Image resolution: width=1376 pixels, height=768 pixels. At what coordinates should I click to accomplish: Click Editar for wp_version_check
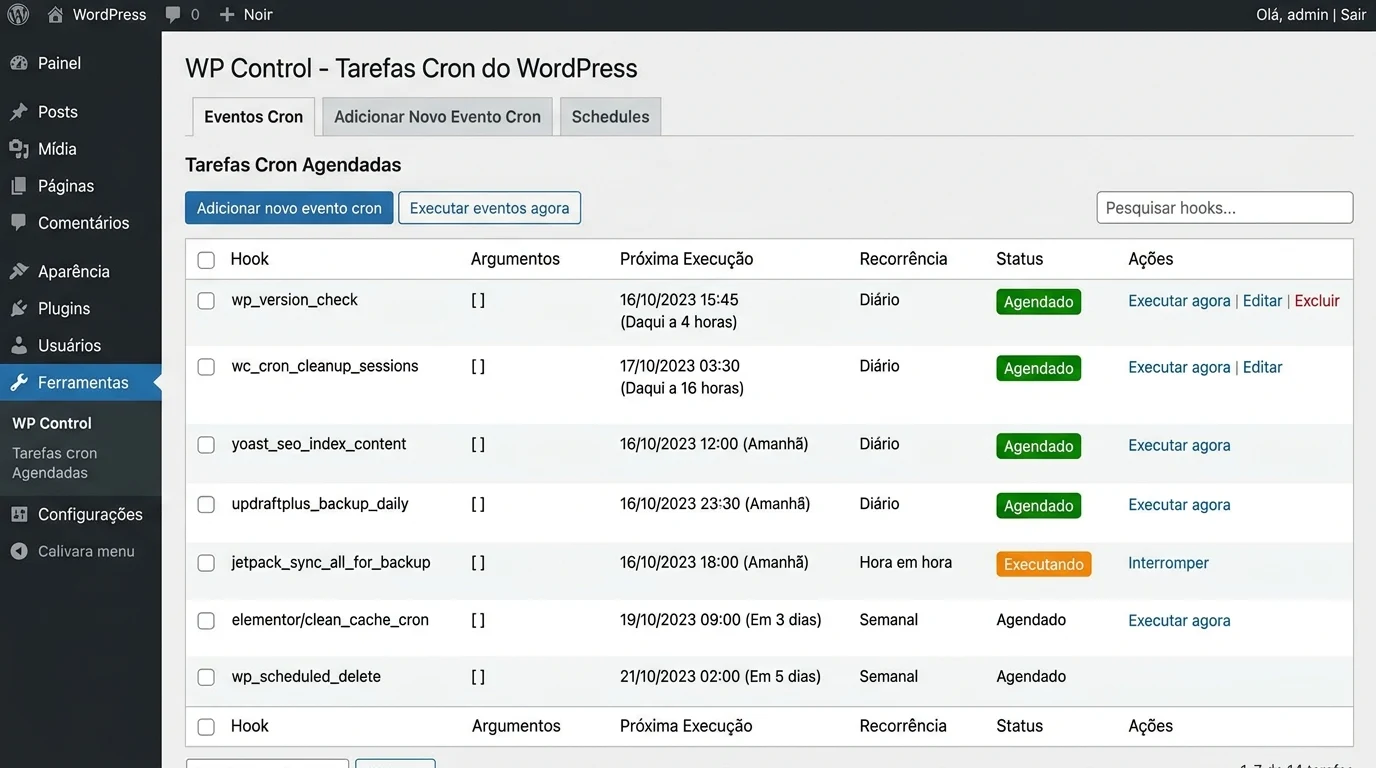pyautogui.click(x=1262, y=301)
